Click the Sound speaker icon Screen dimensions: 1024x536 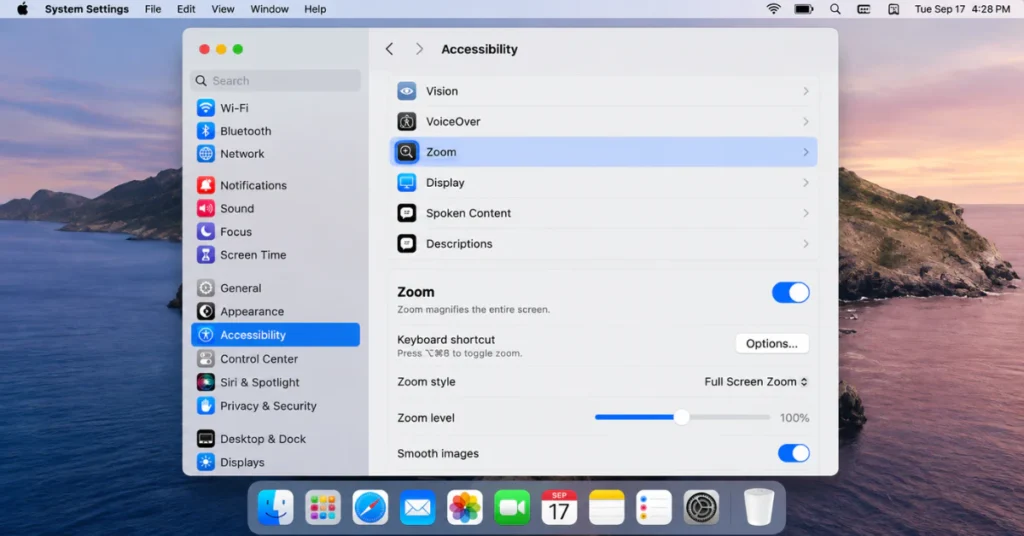click(x=206, y=208)
